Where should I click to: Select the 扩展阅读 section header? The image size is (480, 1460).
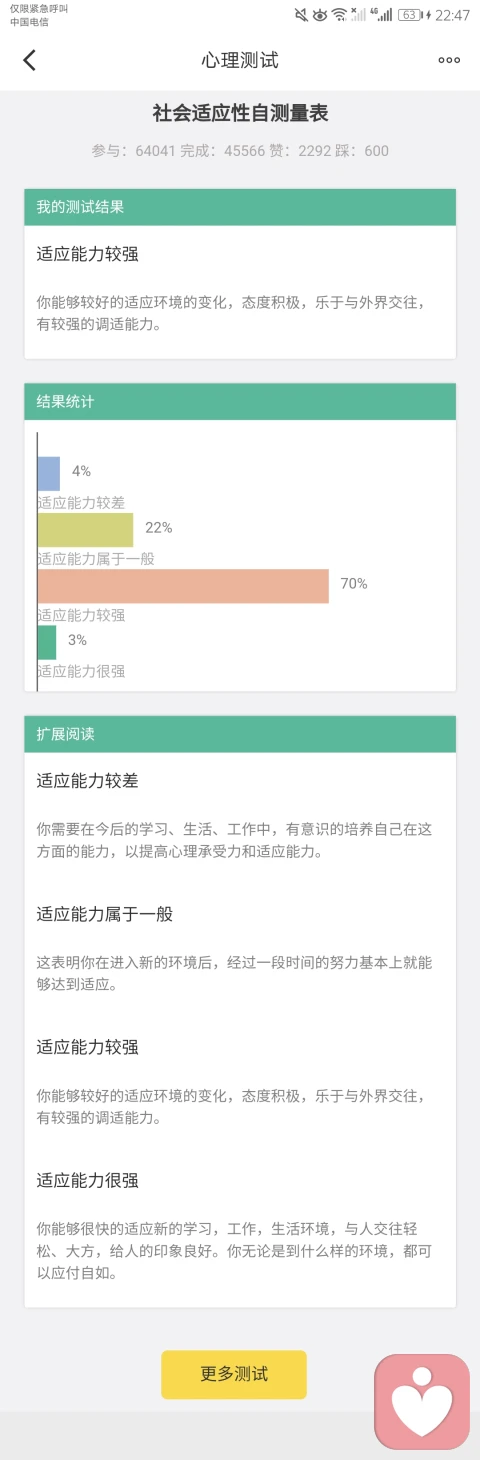(x=240, y=733)
